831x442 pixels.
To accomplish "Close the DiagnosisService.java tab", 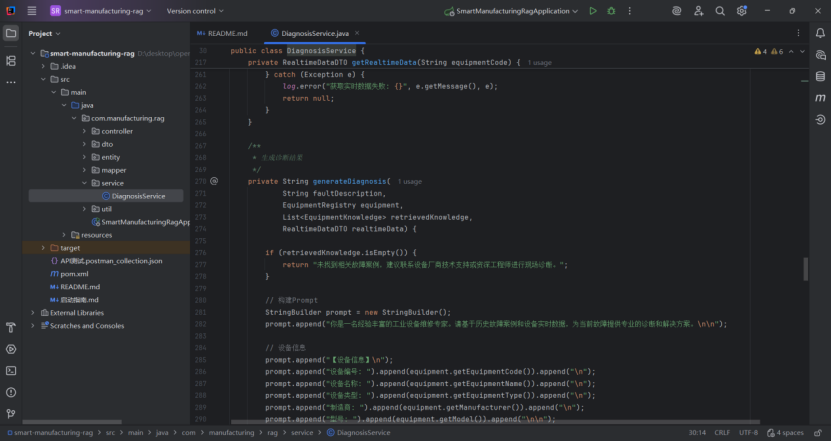I will coord(357,33).
